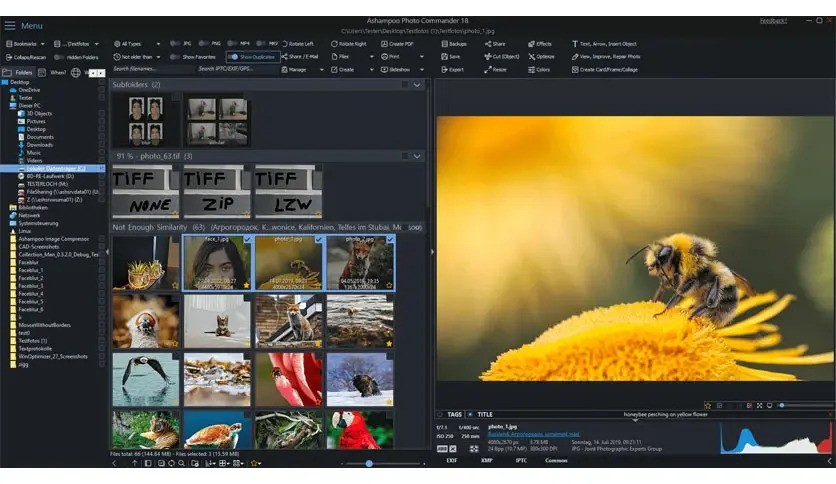
Task: Click the Share tool icon
Action: click(x=488, y=44)
